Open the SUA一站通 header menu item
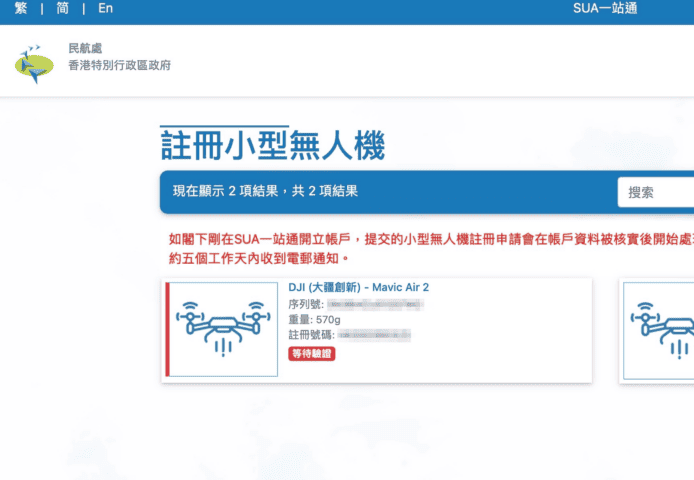 pyautogui.click(x=605, y=9)
